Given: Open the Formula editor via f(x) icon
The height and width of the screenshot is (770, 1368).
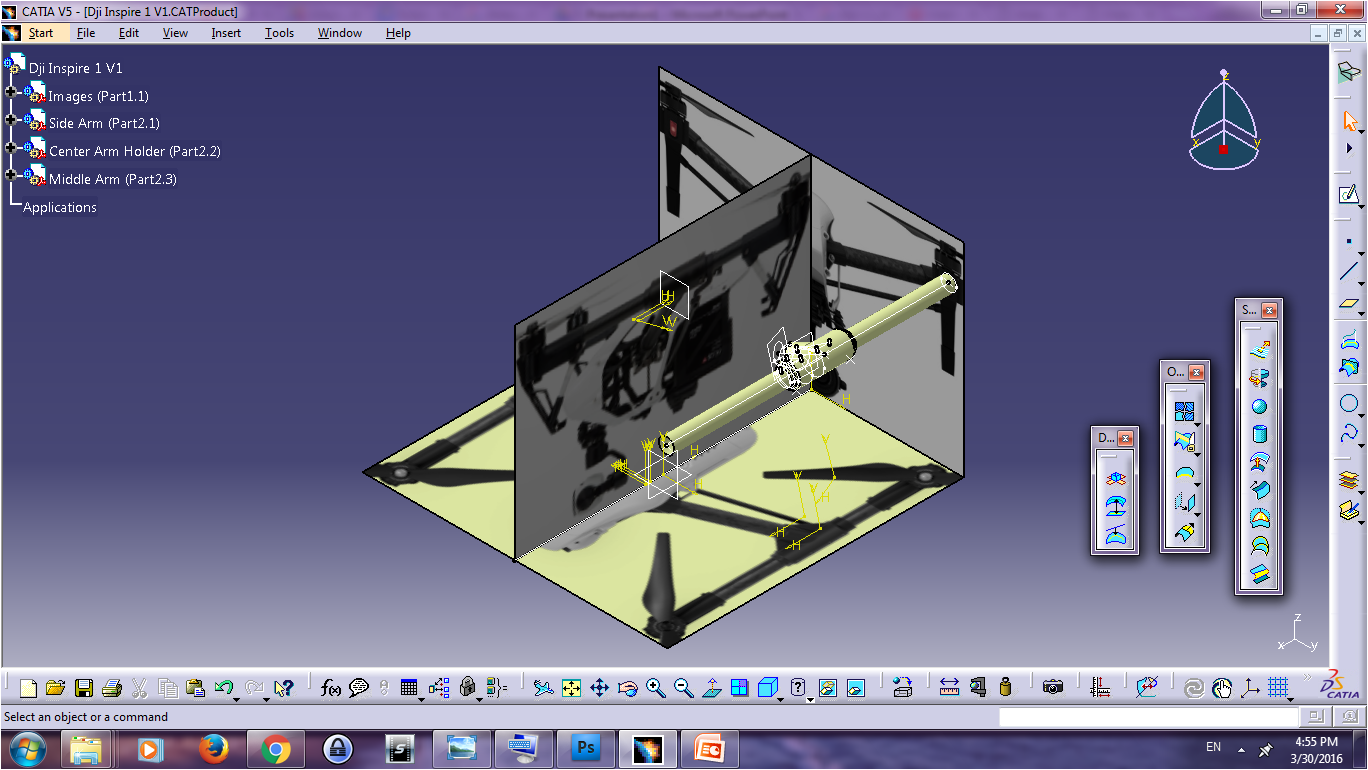Looking at the screenshot, I should [330, 687].
